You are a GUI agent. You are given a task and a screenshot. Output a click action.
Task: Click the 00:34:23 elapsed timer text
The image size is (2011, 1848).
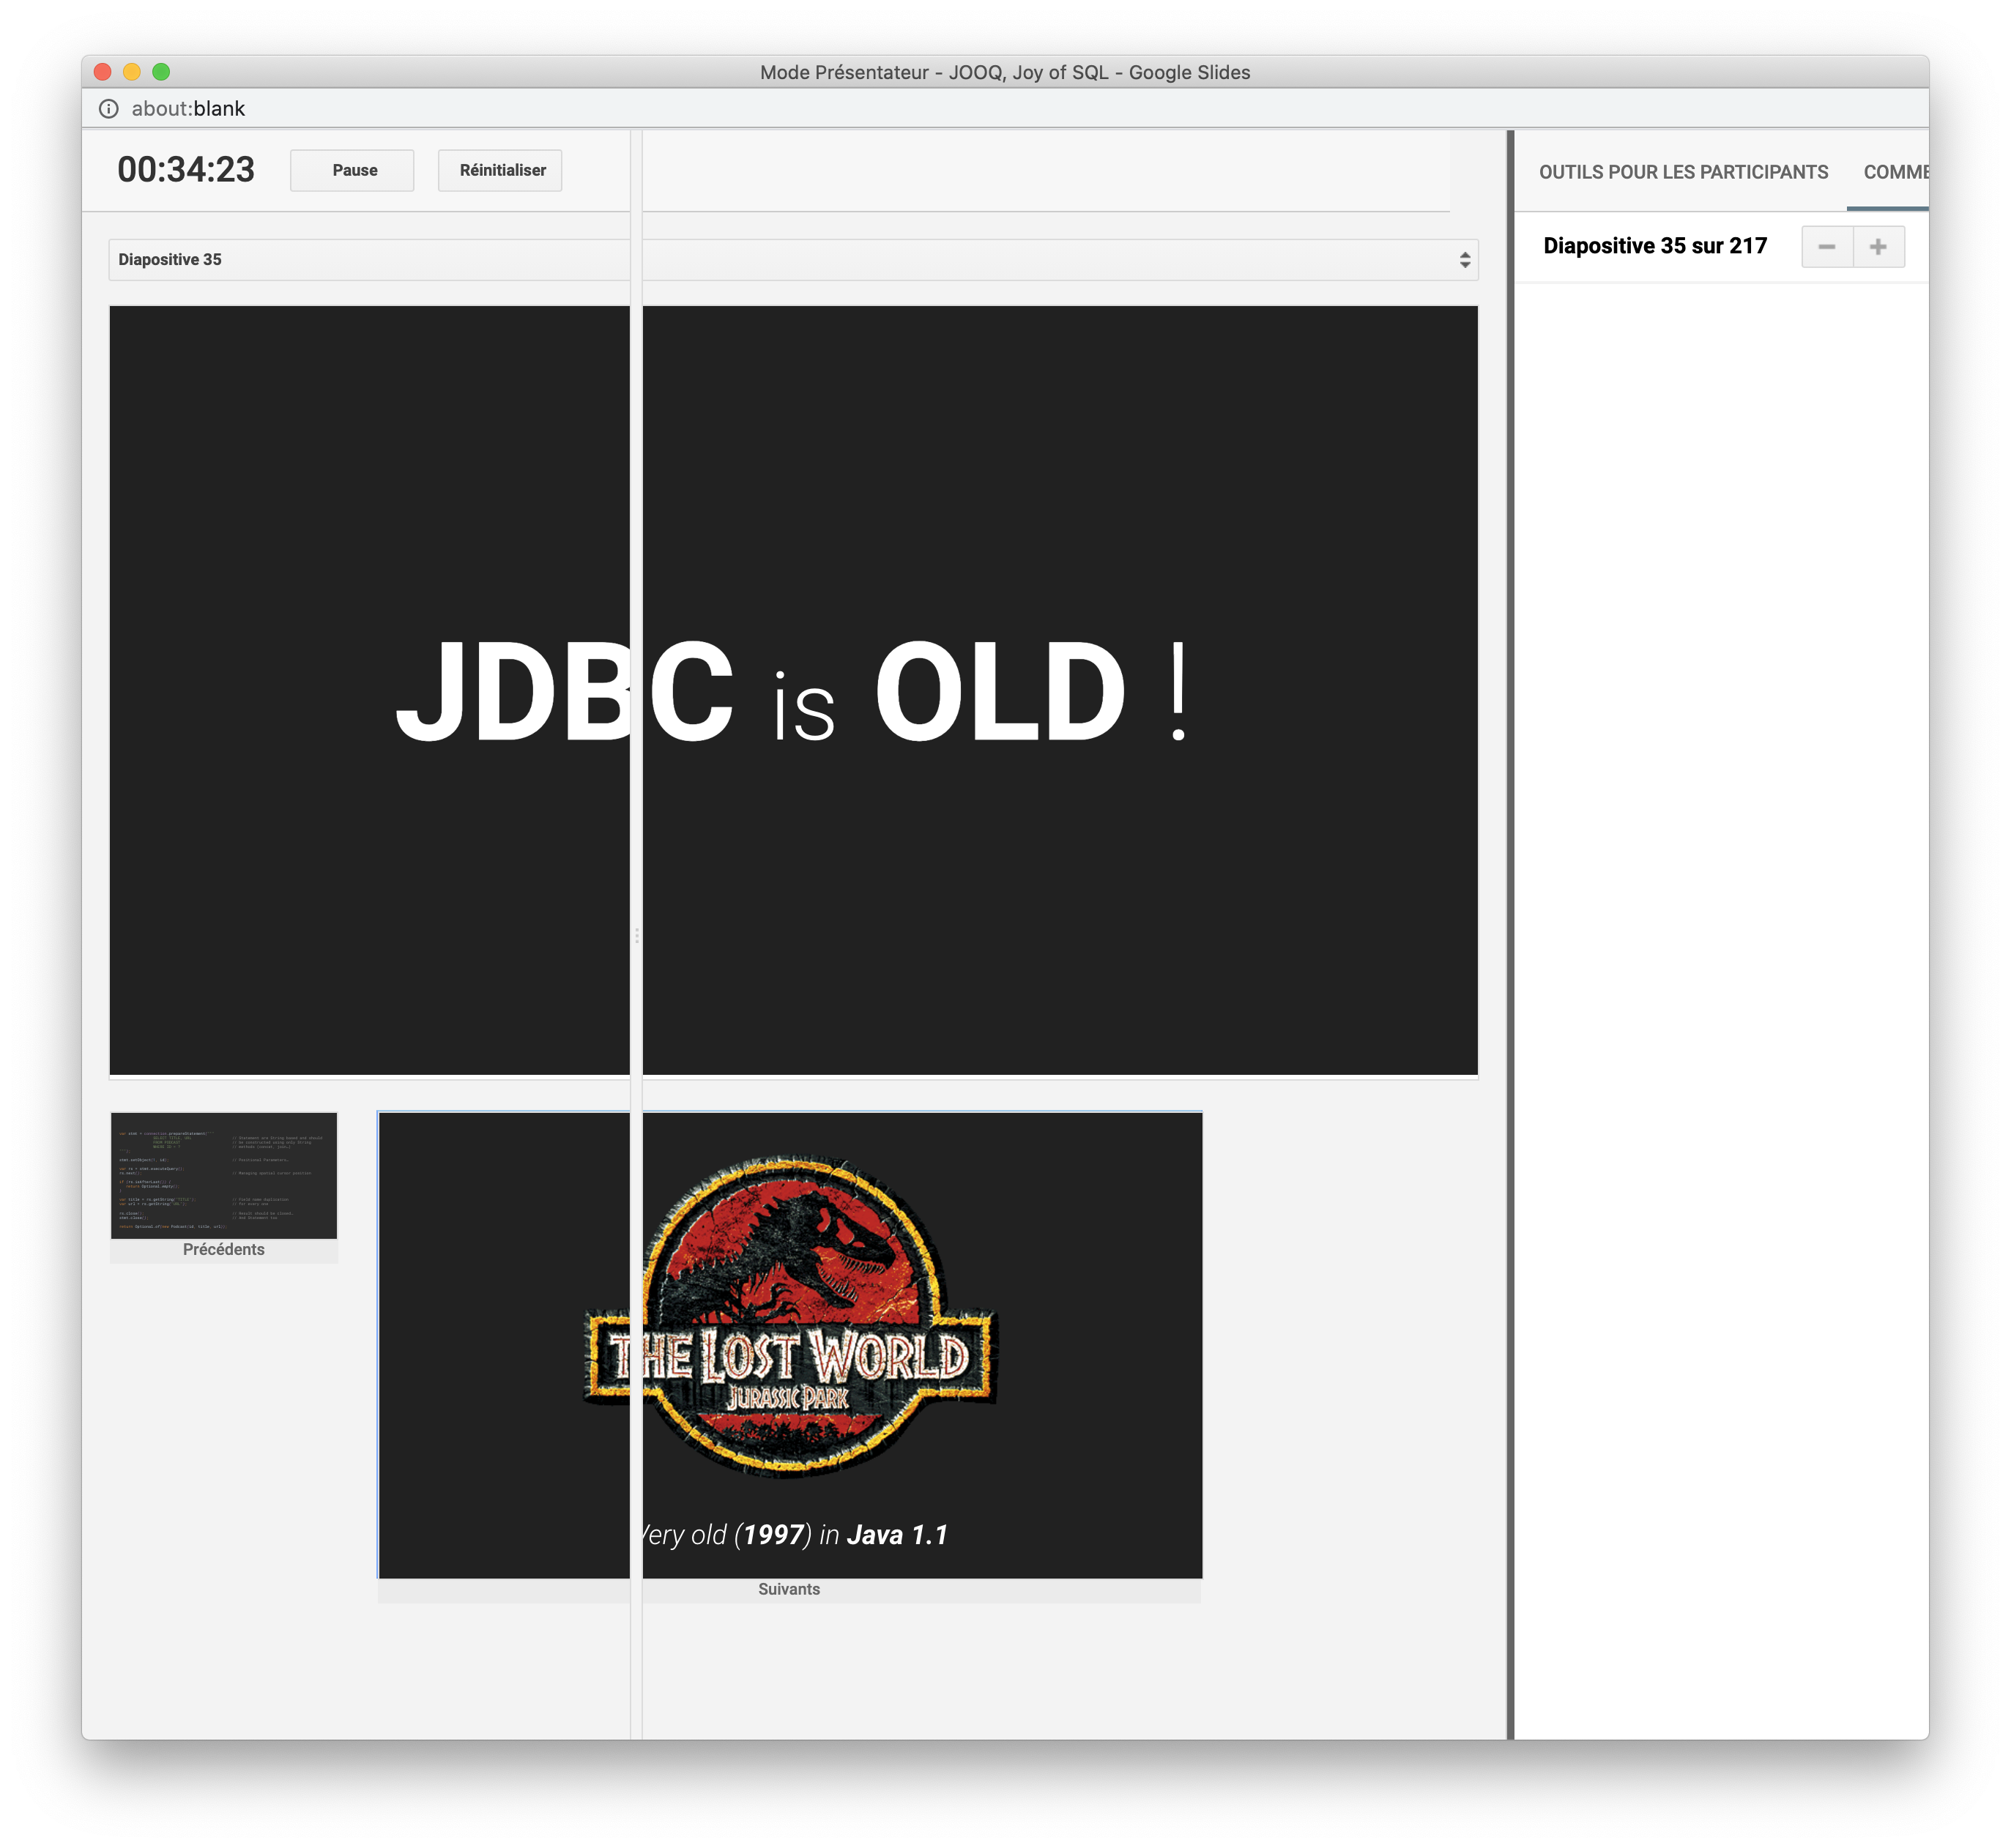coord(186,169)
